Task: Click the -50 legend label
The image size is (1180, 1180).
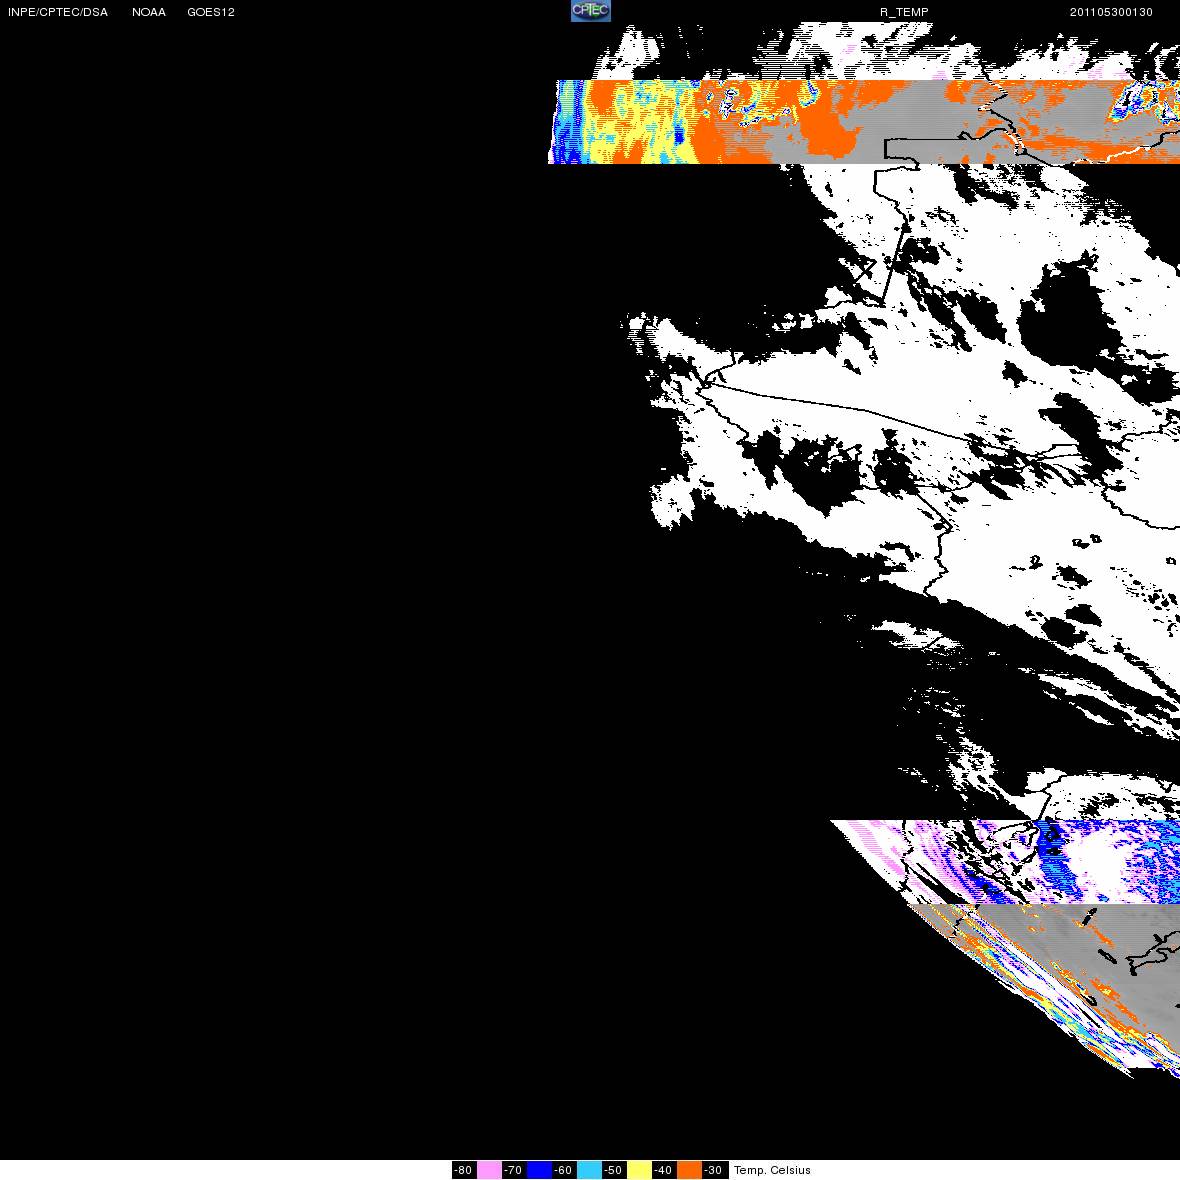Action: (613, 1169)
